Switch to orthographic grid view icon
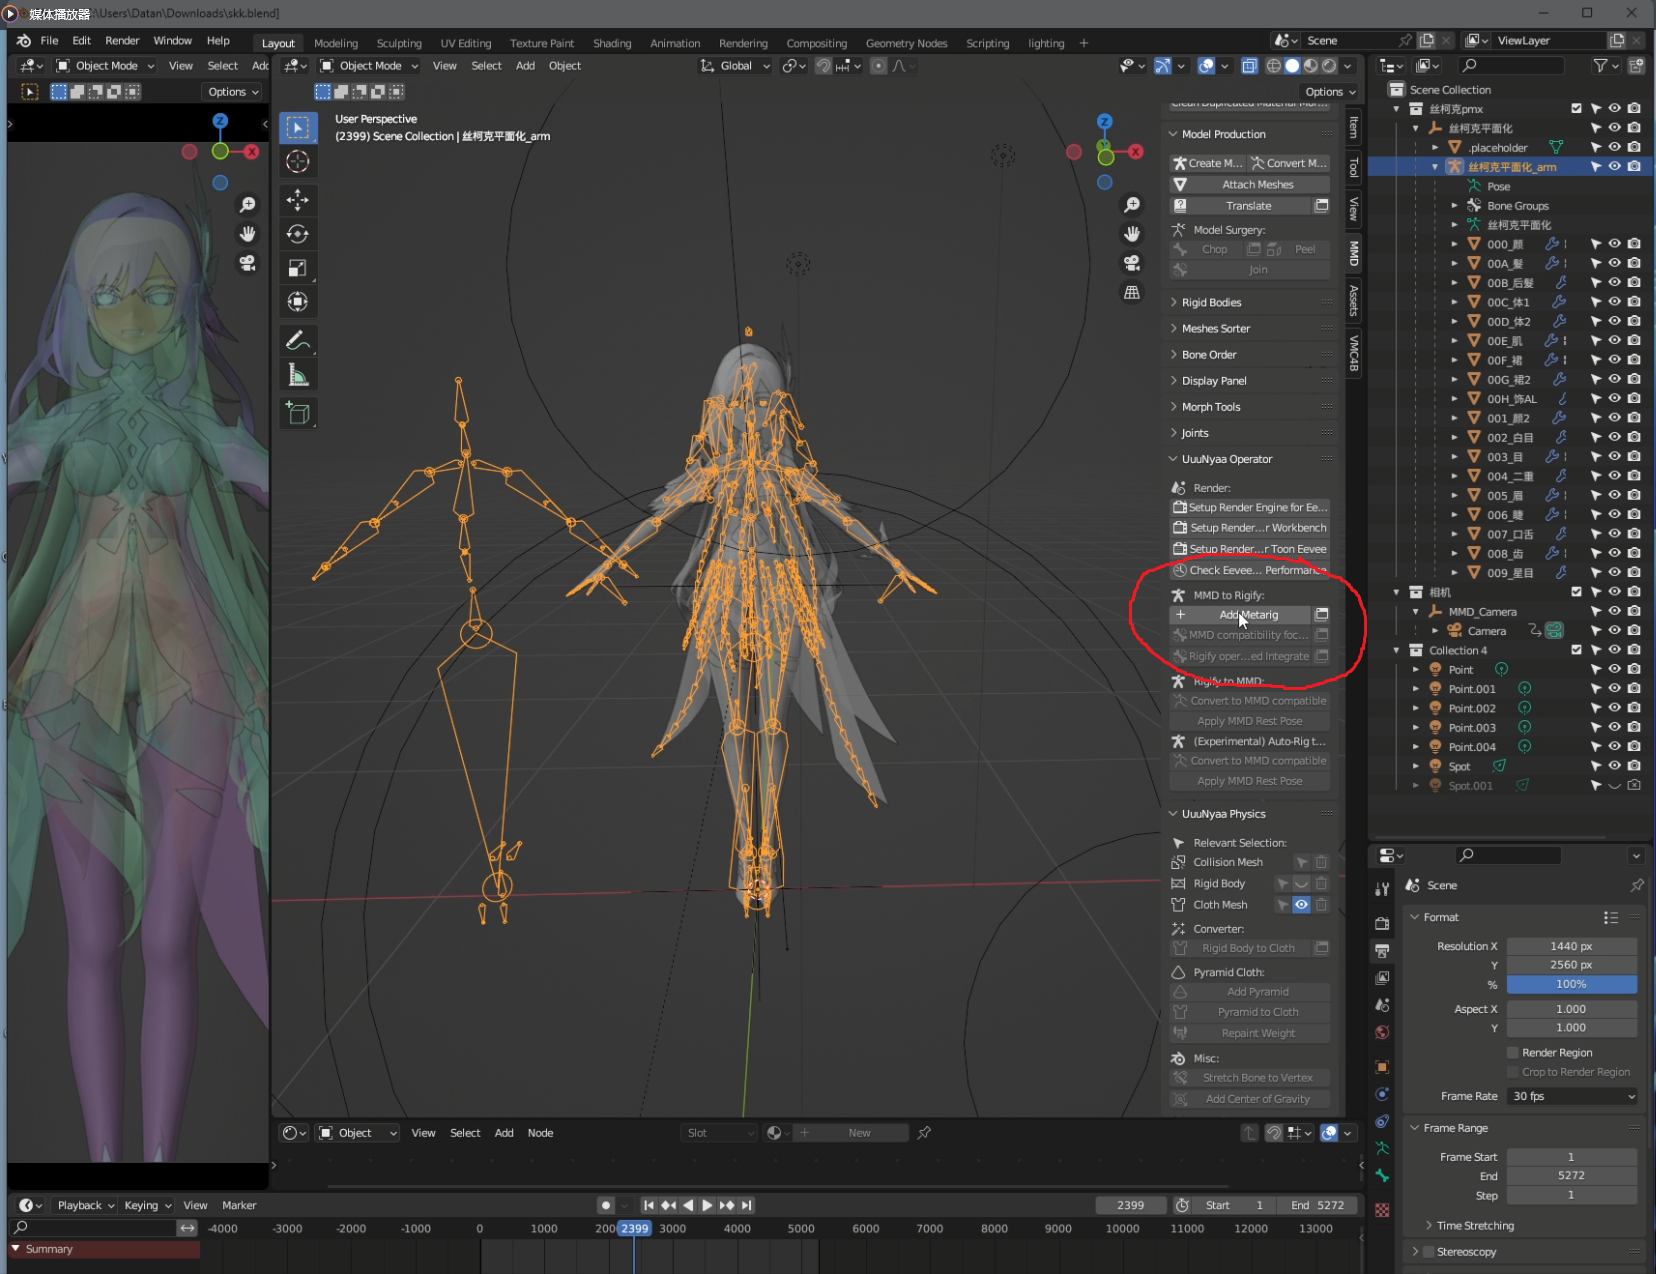 click(x=1132, y=293)
